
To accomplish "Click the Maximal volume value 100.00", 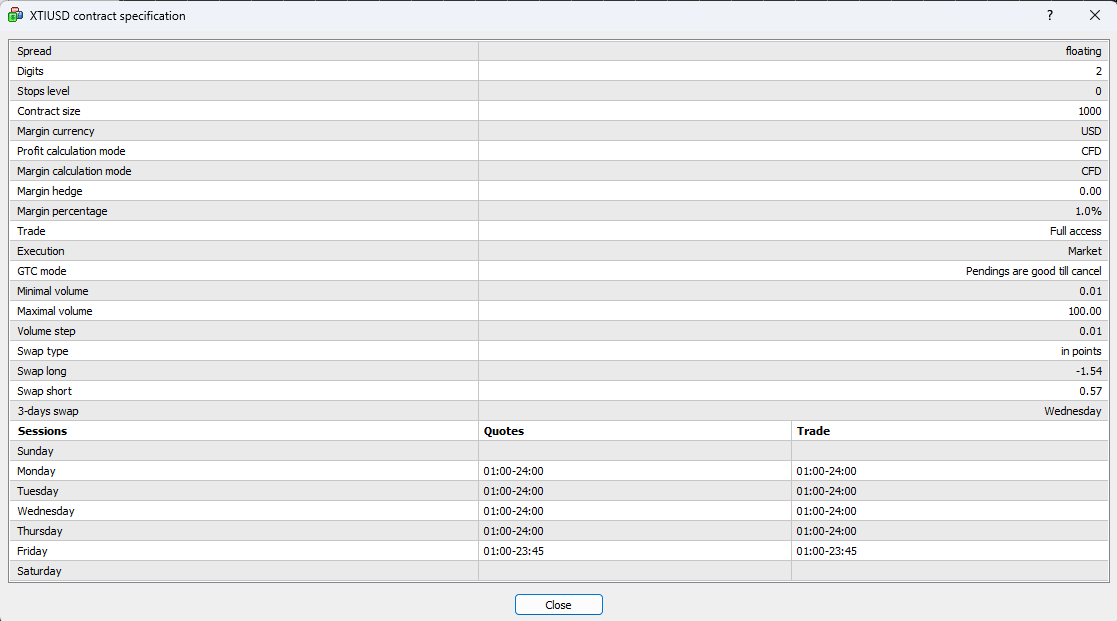I will 1084,311.
